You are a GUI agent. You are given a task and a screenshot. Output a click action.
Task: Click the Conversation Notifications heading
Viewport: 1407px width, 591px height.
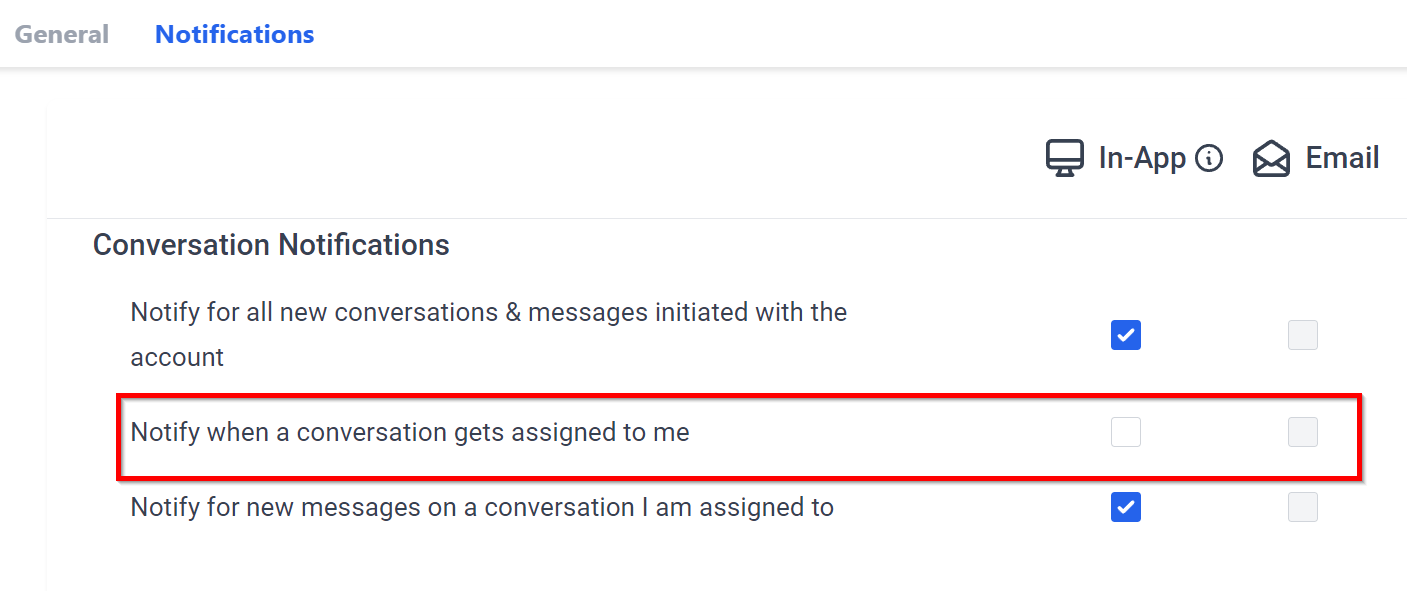point(271,245)
